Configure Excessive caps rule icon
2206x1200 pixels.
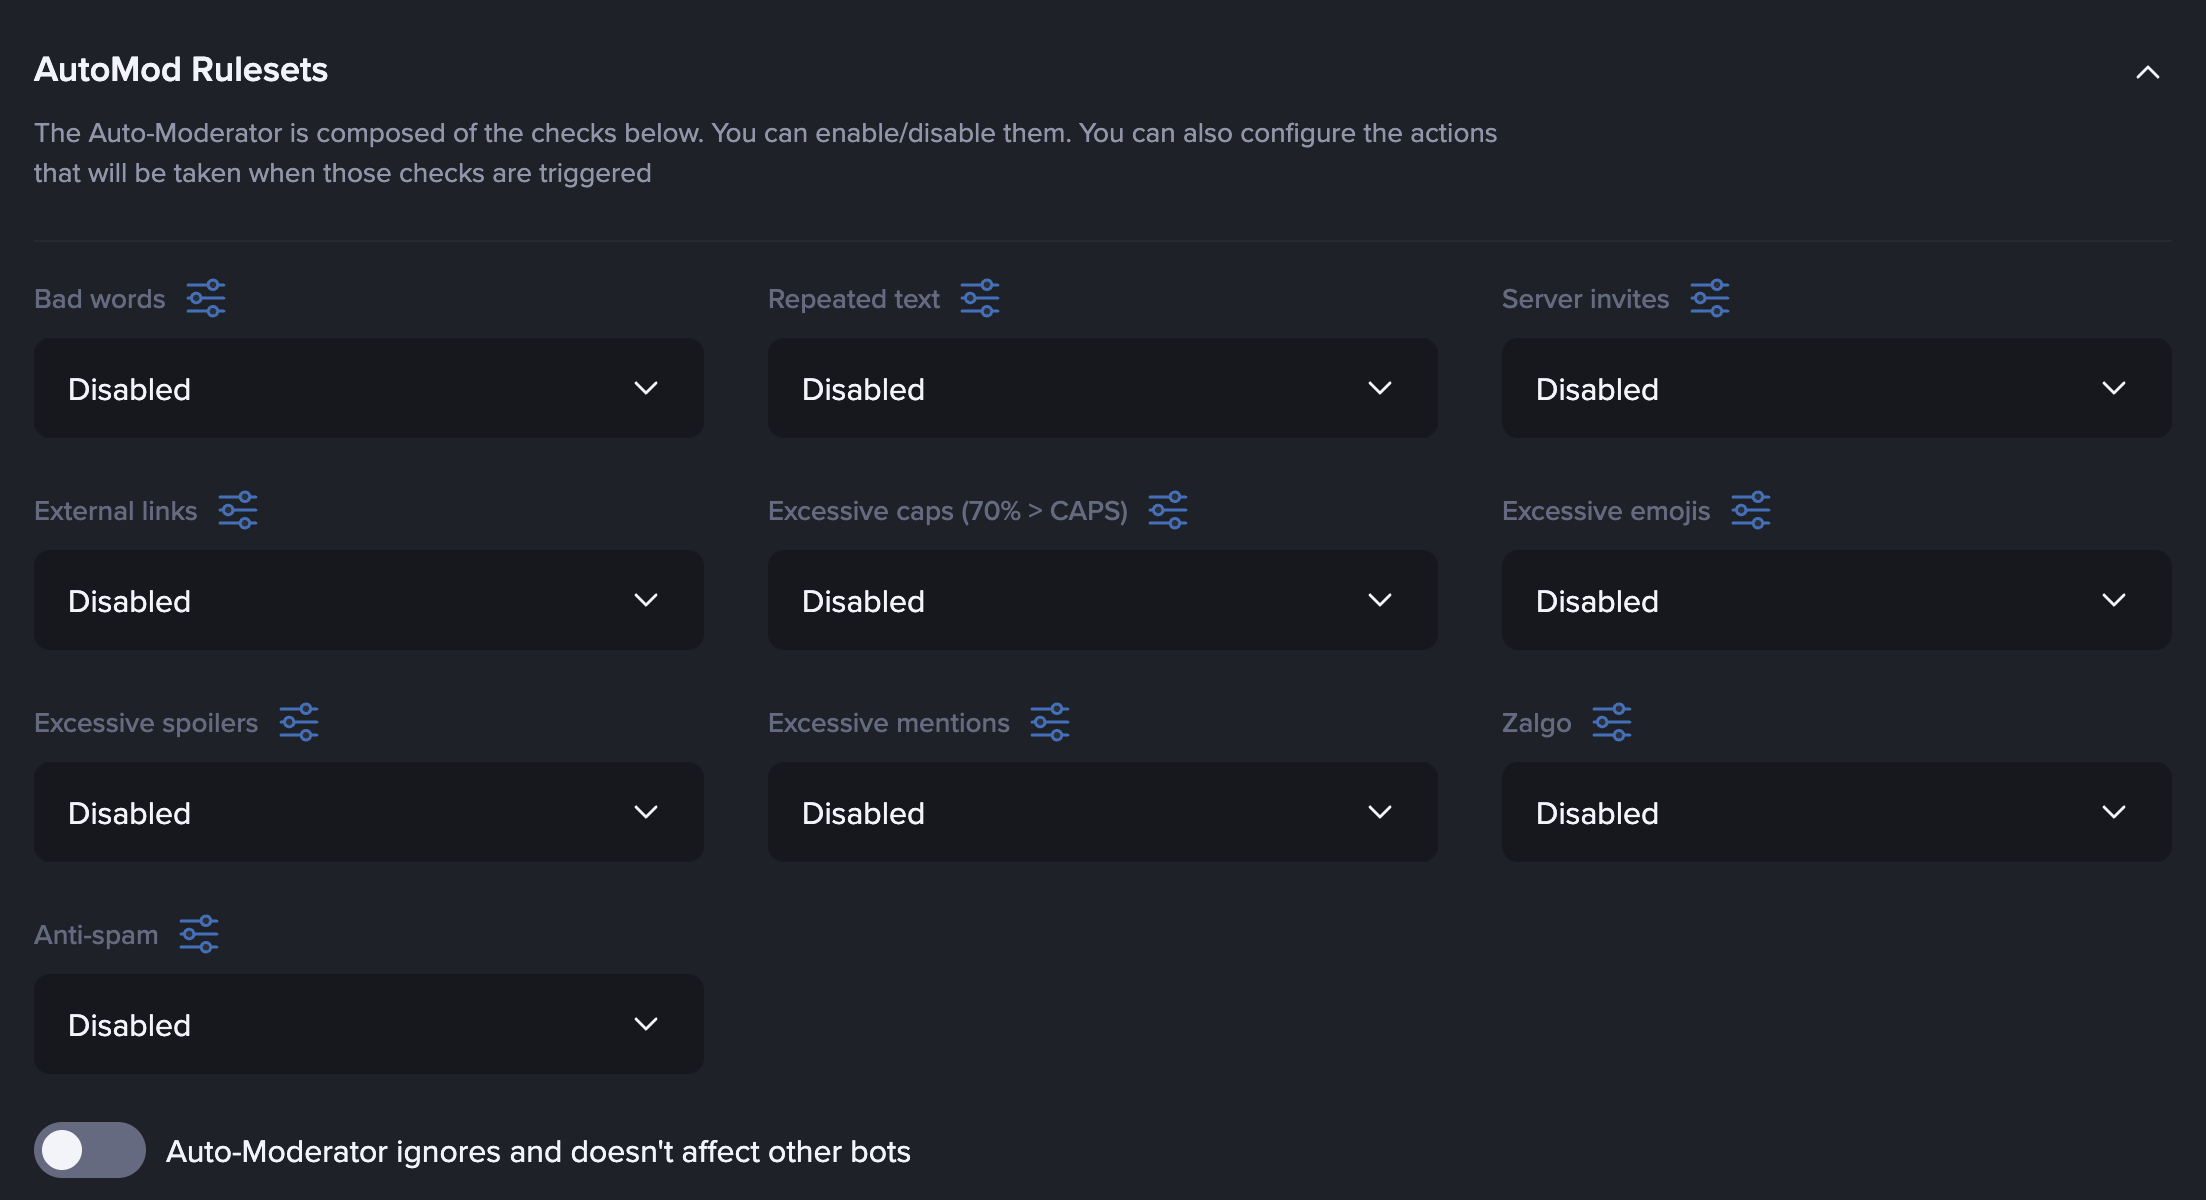[1168, 510]
